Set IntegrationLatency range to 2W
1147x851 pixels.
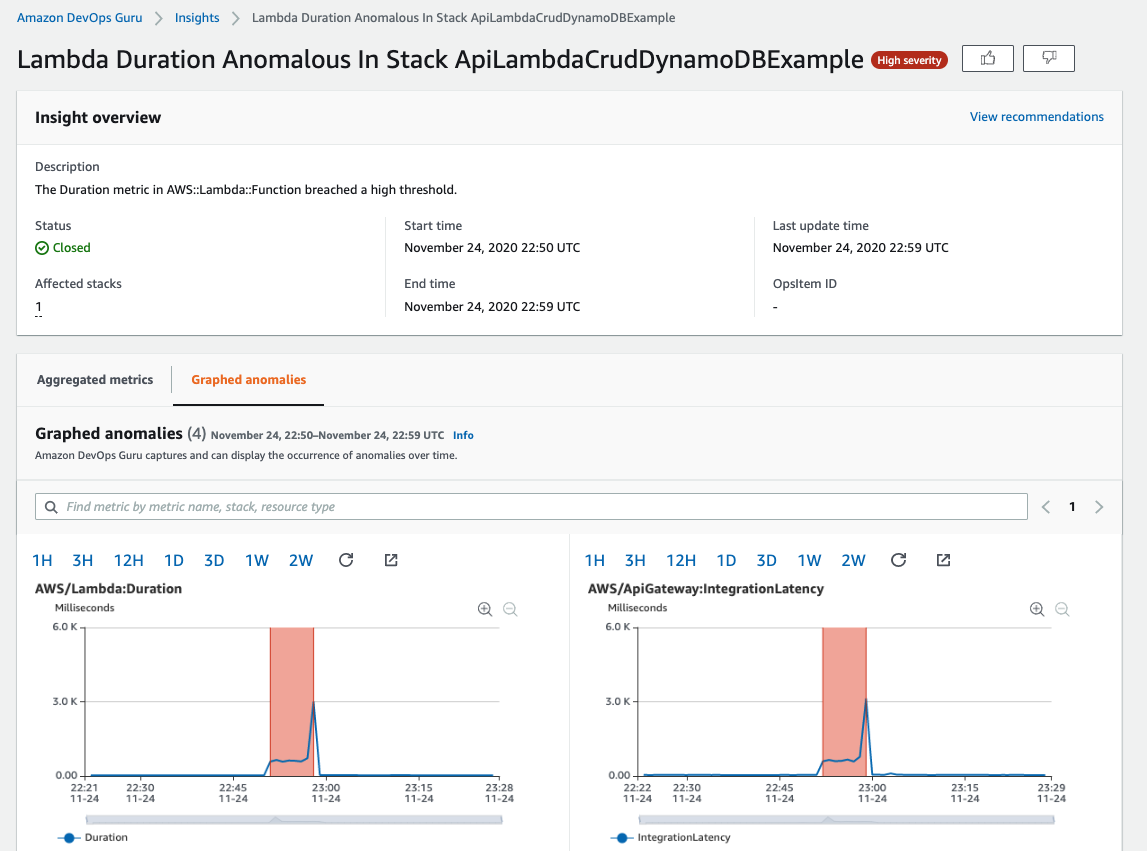pos(853,561)
